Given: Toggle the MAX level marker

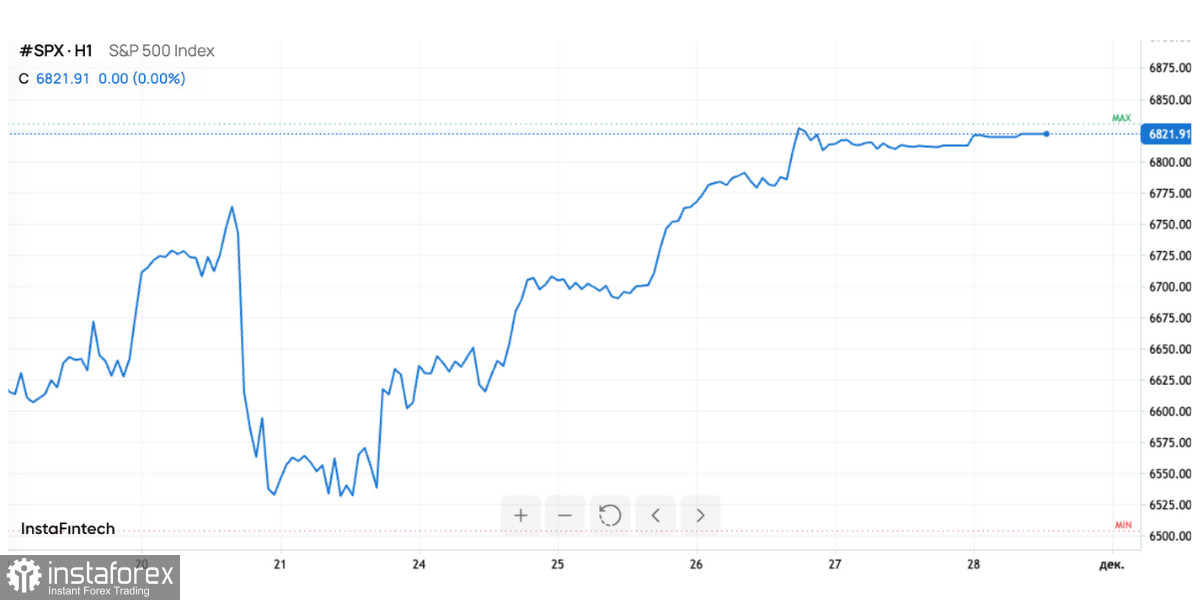Looking at the screenshot, I should [1120, 117].
